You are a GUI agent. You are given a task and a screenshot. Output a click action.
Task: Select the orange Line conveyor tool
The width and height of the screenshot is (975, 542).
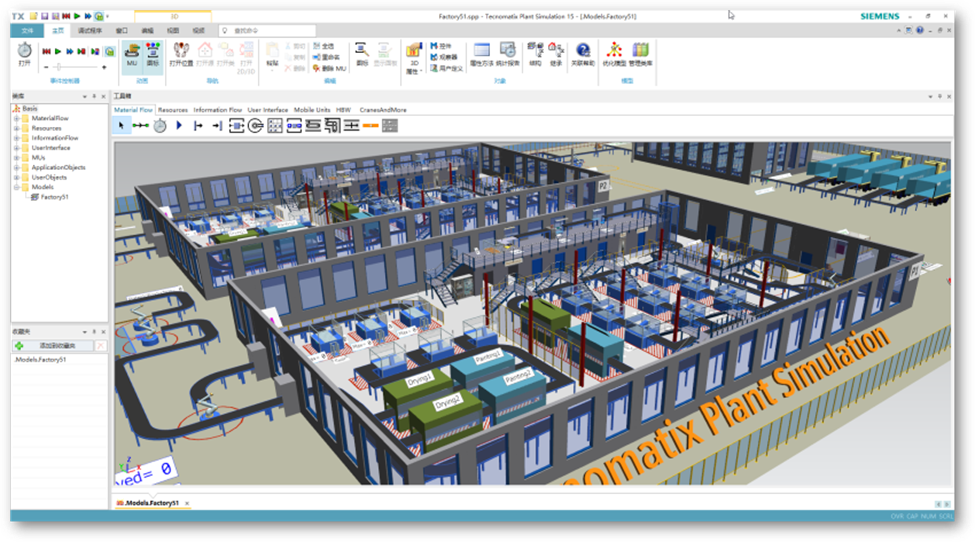(x=371, y=126)
